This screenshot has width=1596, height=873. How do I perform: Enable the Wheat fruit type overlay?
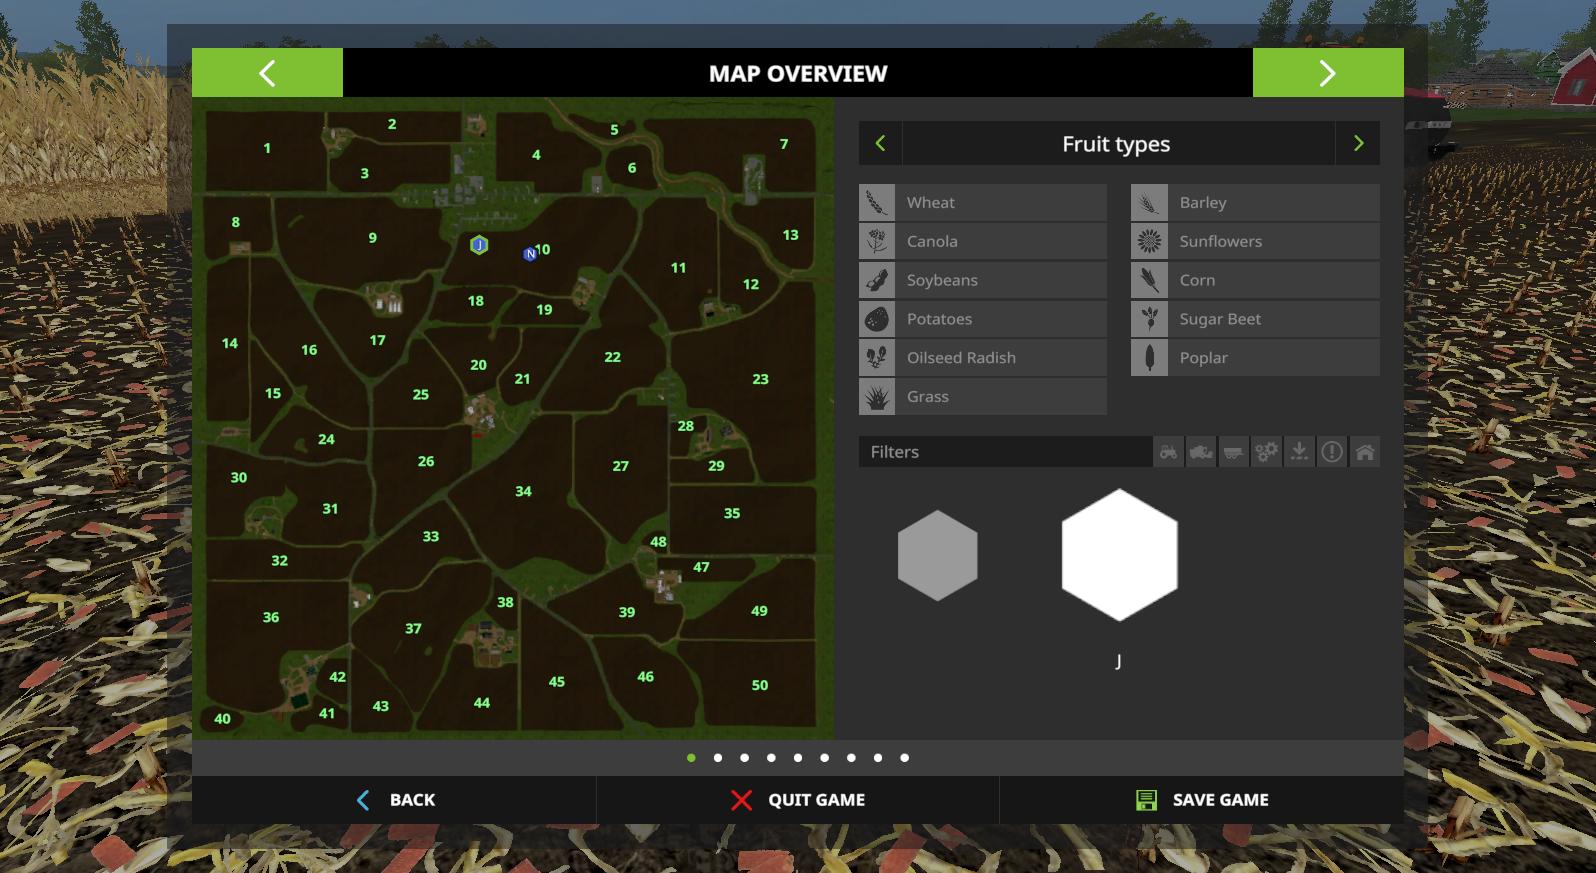point(983,203)
